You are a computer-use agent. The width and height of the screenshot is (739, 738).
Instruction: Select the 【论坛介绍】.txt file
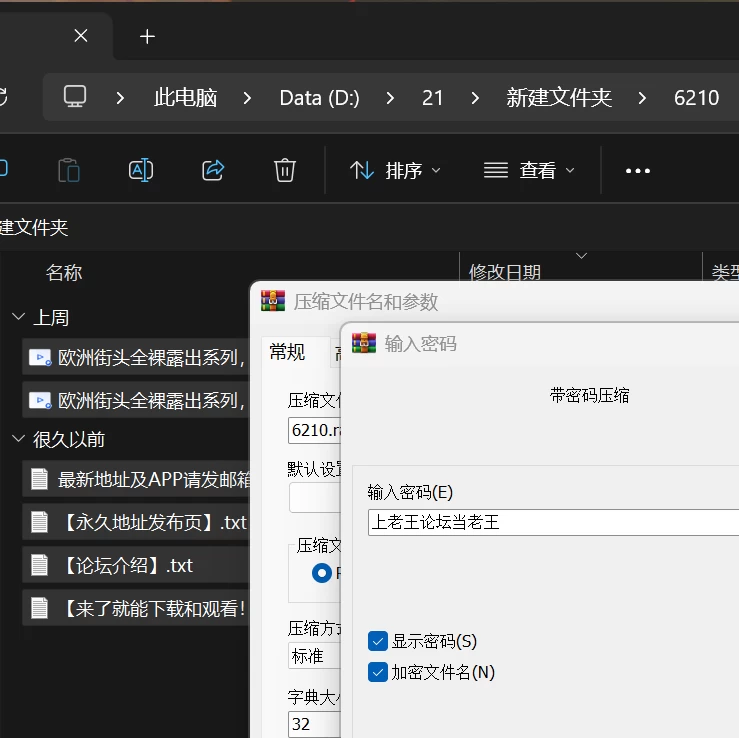(136, 565)
